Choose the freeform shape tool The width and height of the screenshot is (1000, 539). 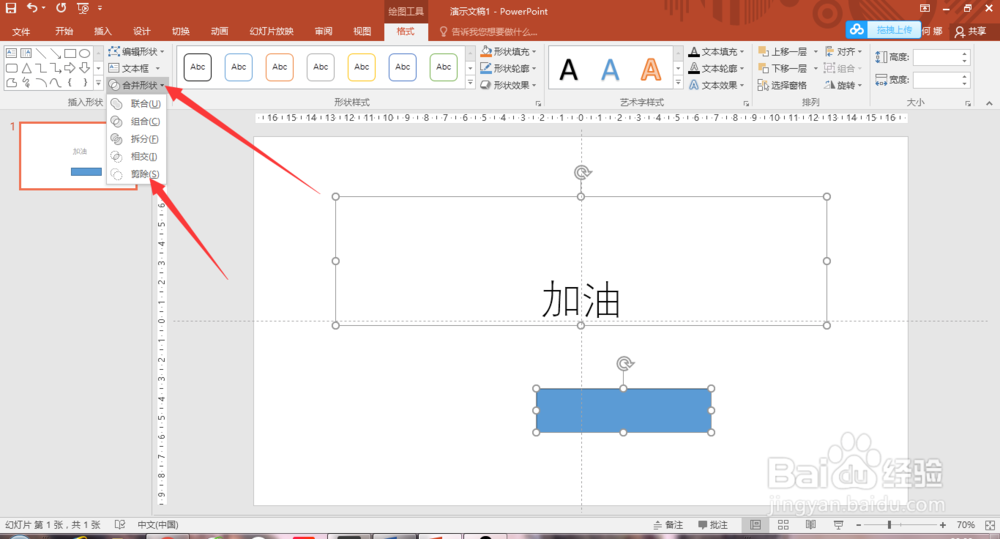click(11, 82)
